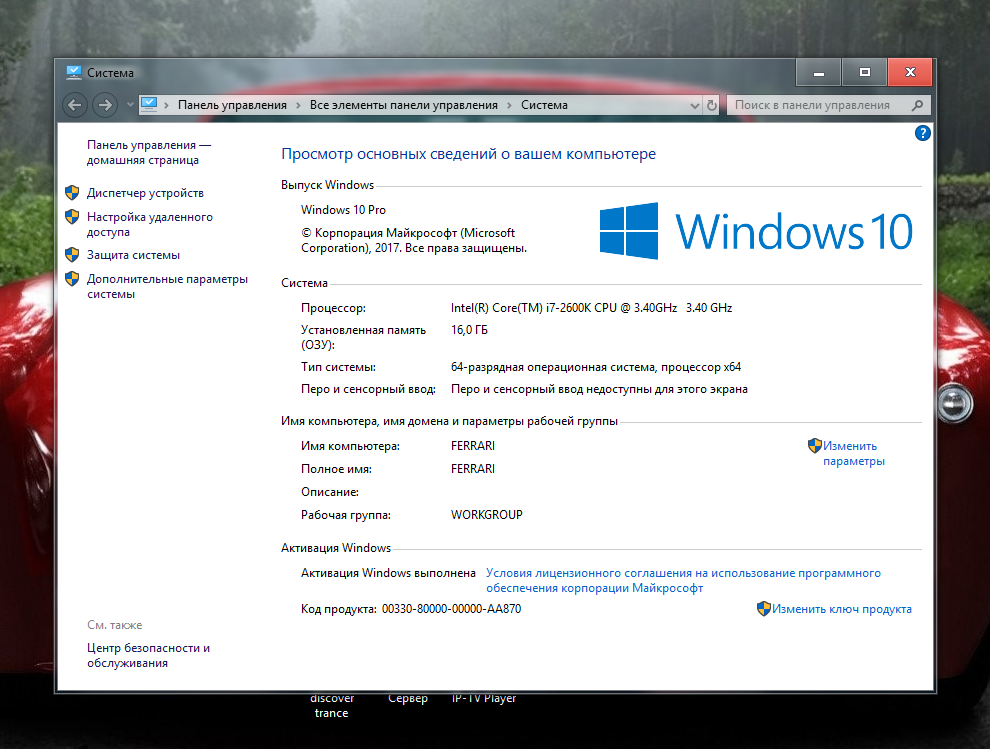
Task: Go back with the Back arrow button
Action: tap(75, 105)
